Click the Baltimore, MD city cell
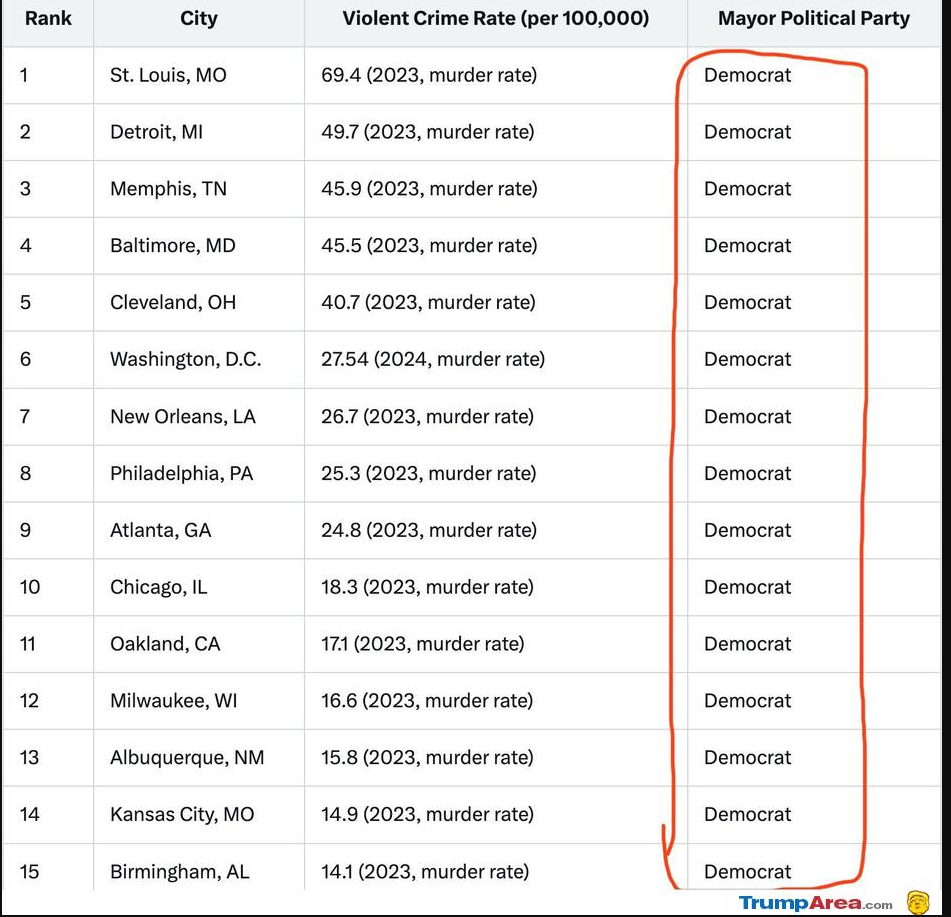The height and width of the screenshot is (917, 951). [199, 246]
